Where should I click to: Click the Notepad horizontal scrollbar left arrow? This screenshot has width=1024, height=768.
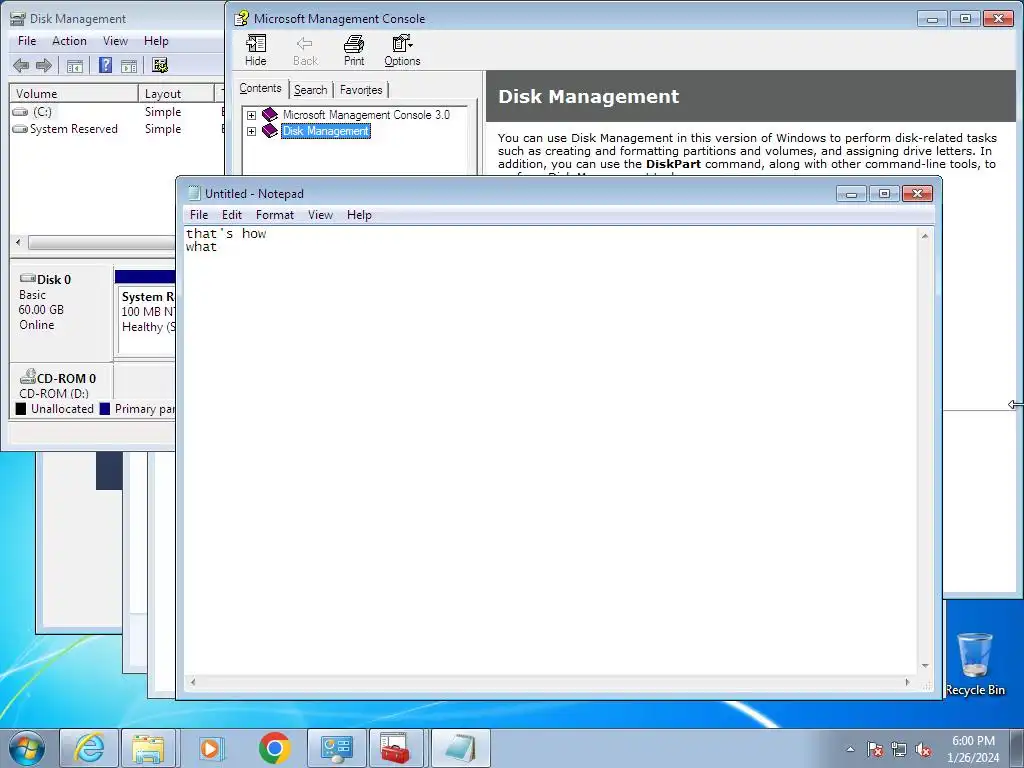tap(193, 682)
